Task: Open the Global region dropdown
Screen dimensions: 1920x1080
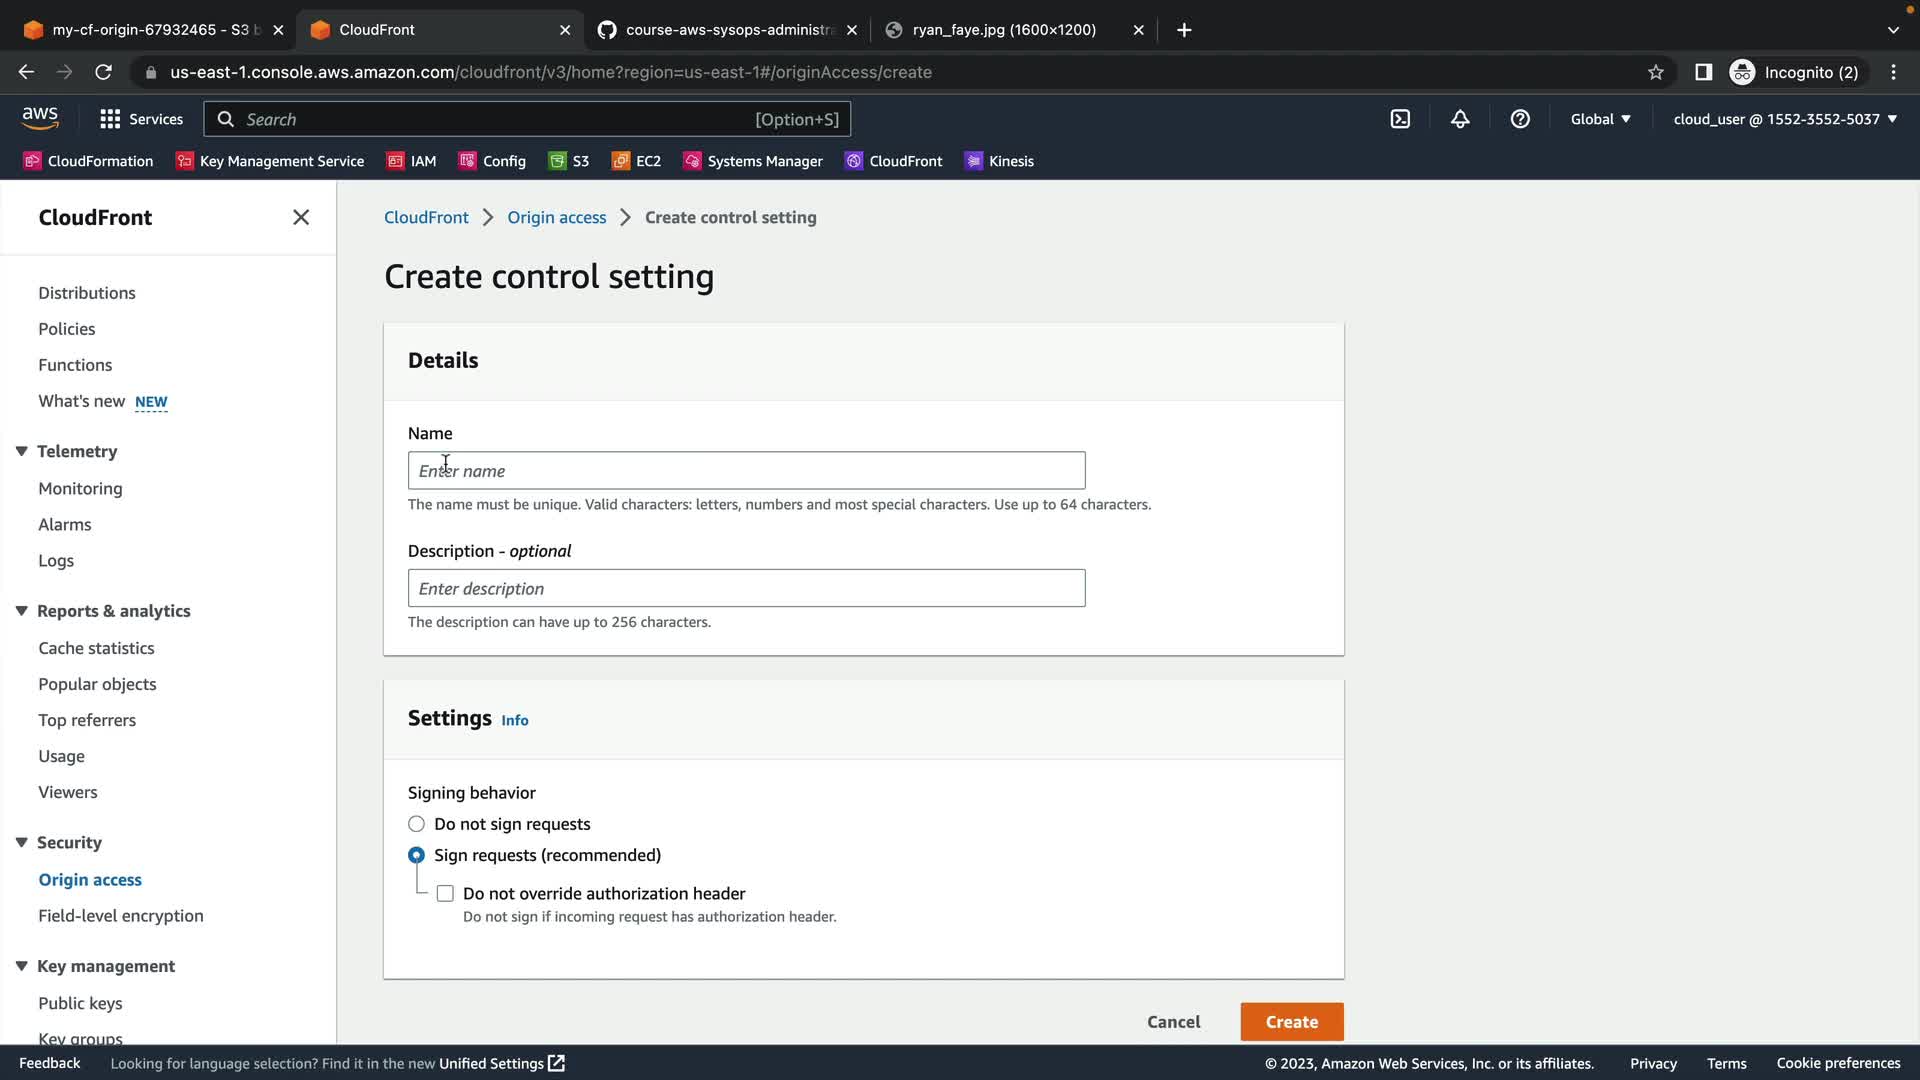Action: (x=1600, y=119)
